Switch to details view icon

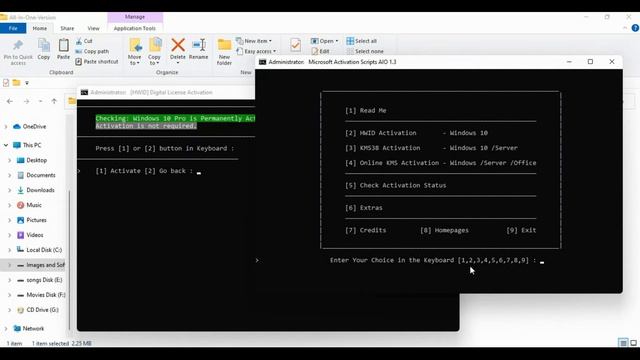623,343
